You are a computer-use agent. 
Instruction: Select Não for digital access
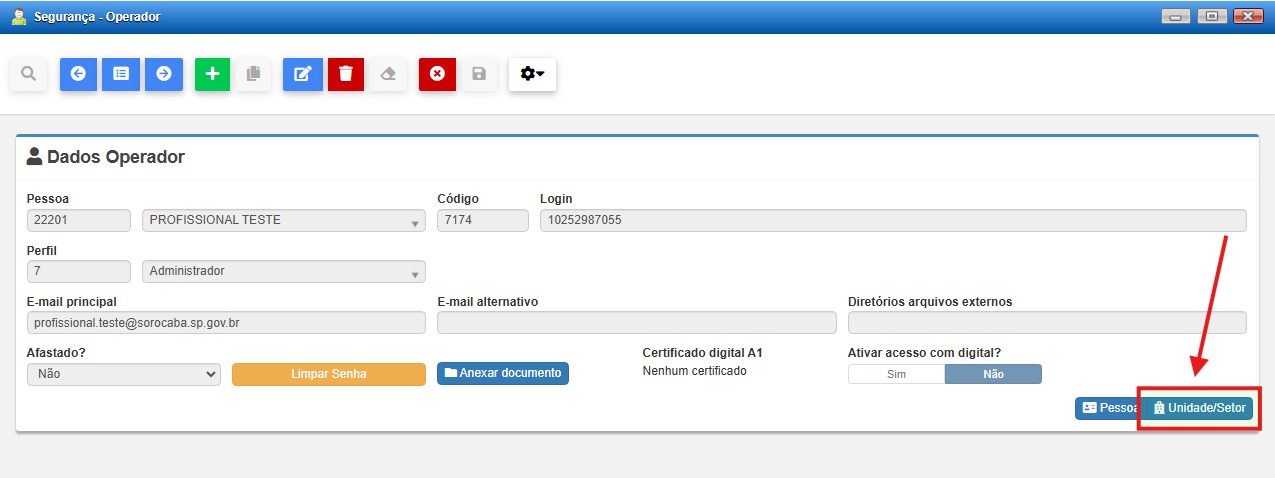(x=993, y=374)
